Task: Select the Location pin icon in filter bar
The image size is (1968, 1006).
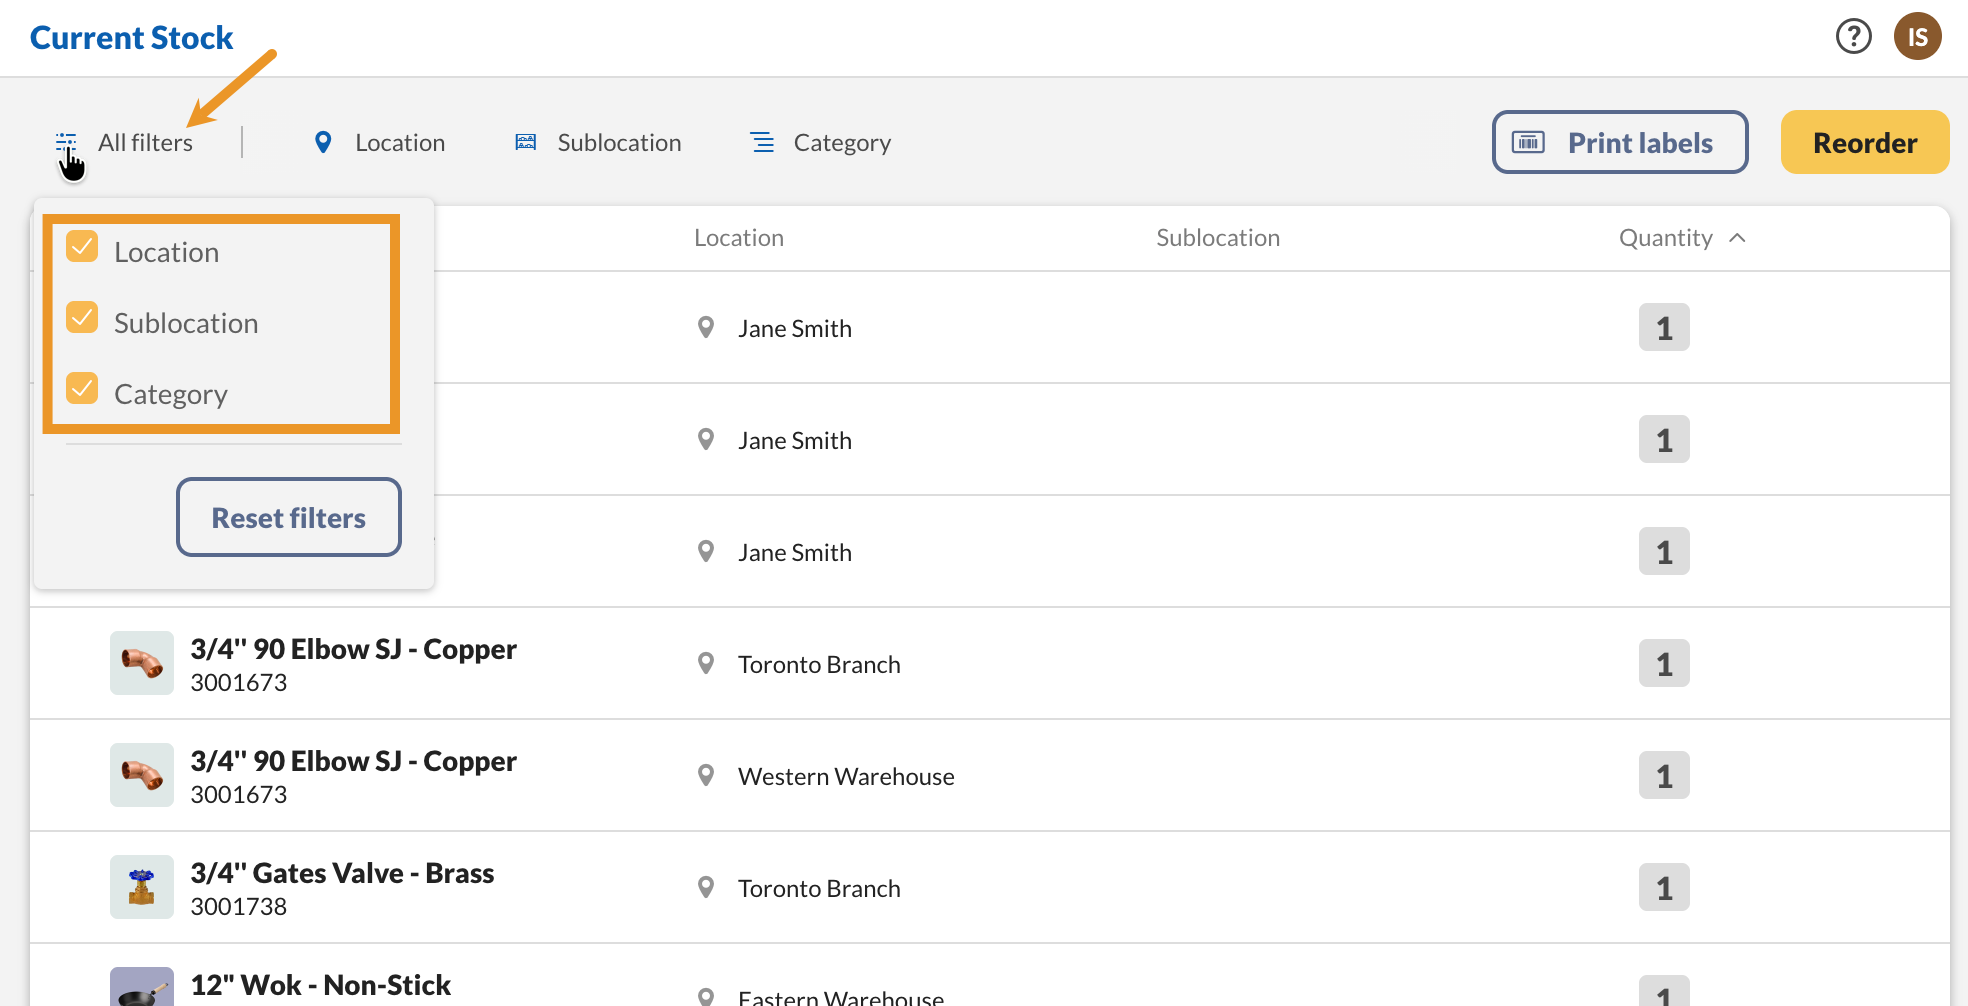Action: (322, 142)
